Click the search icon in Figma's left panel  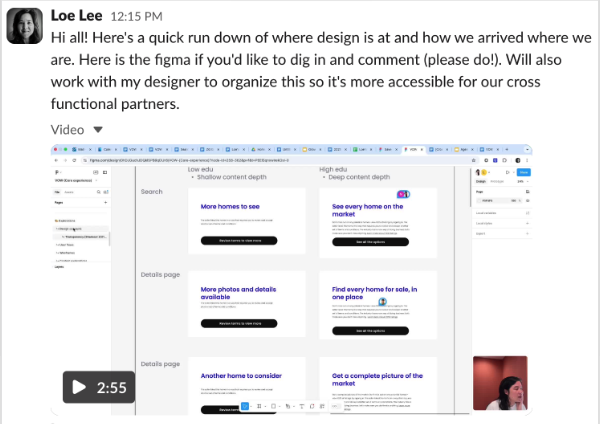coord(98,192)
